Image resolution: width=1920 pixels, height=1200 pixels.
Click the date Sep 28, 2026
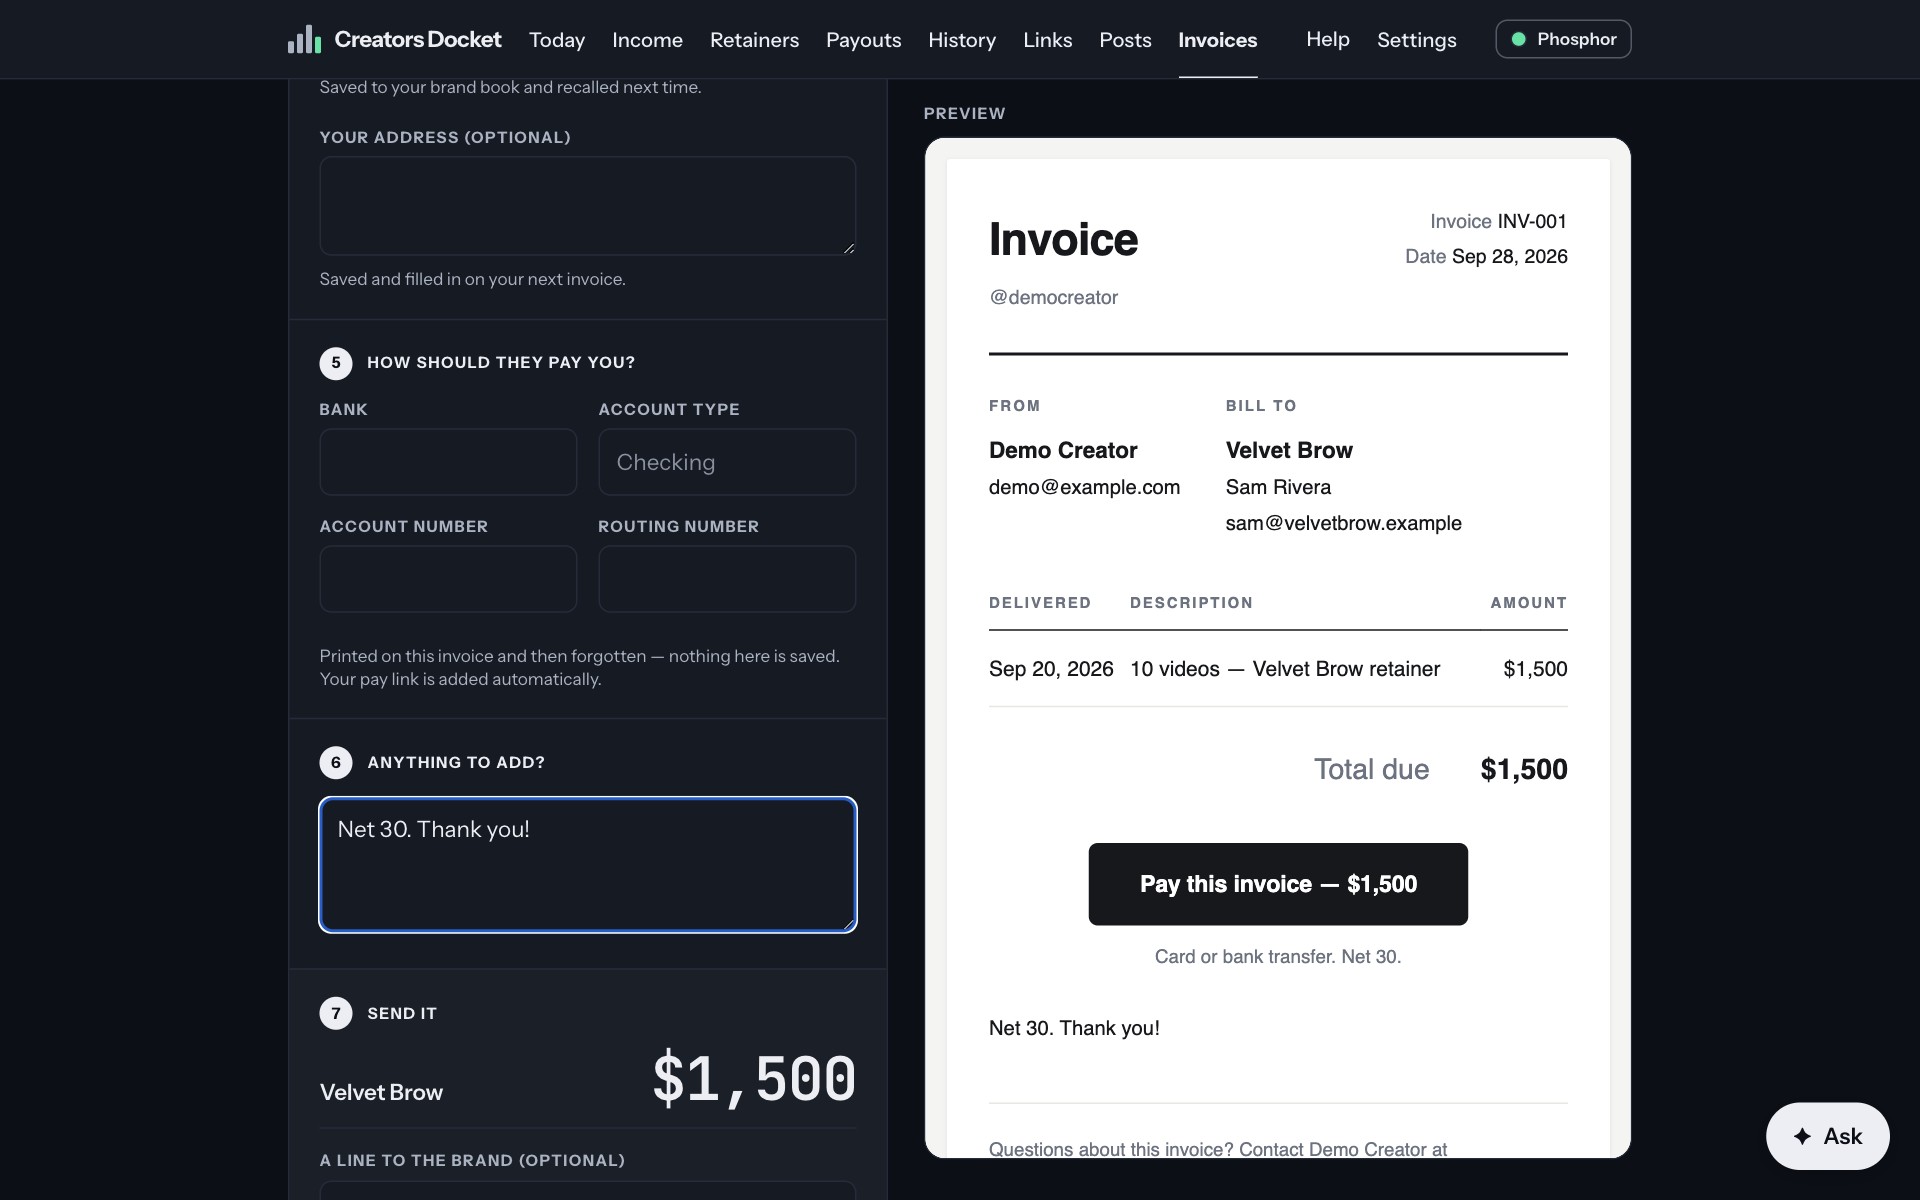[1509, 256]
